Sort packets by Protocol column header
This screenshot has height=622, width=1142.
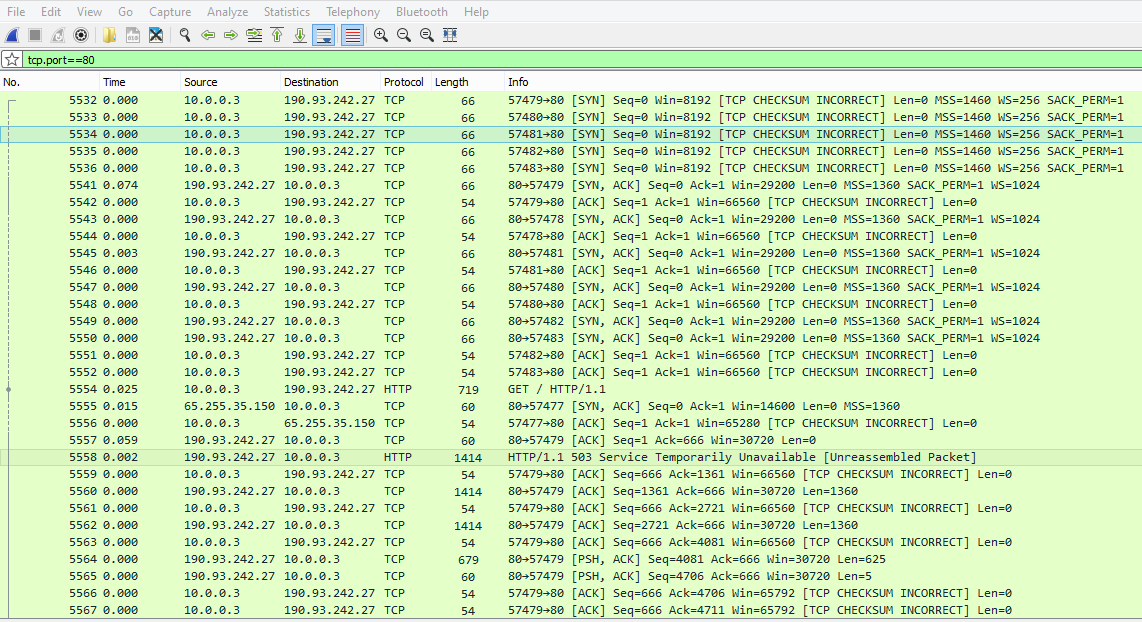pyautogui.click(x=403, y=82)
